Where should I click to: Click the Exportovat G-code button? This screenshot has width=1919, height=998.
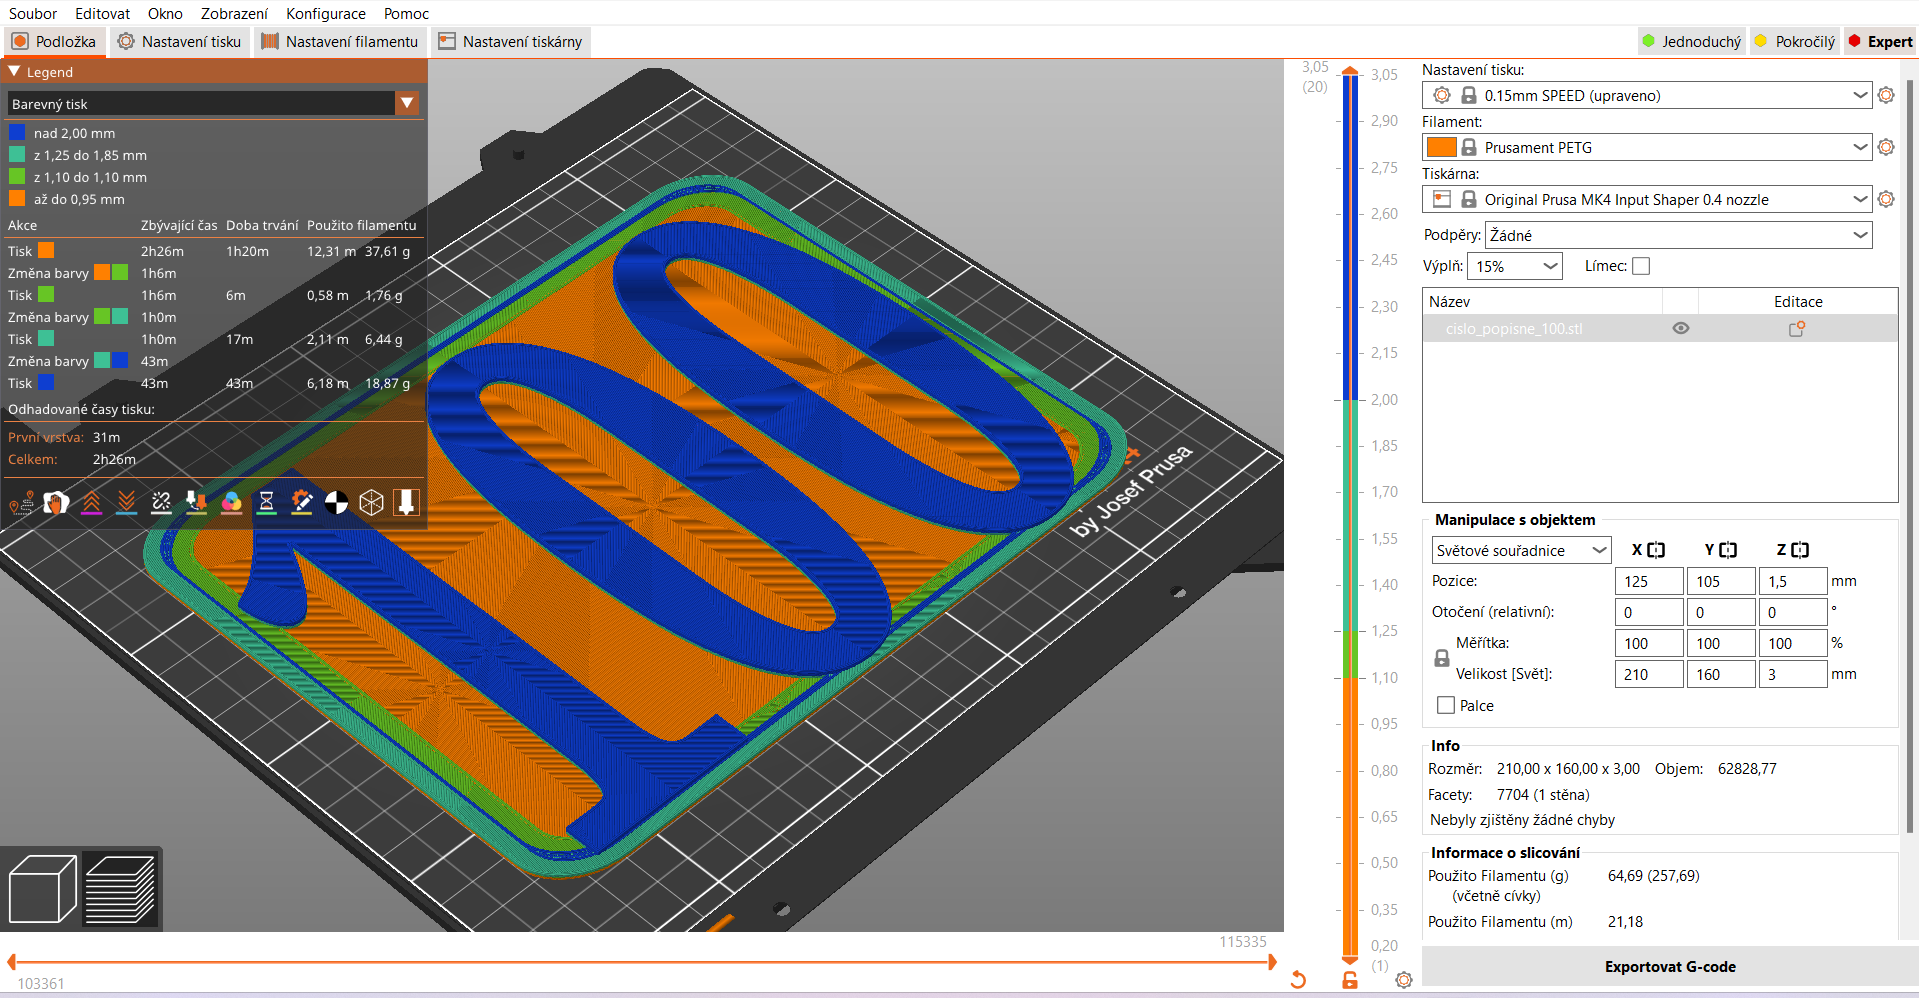tap(1669, 966)
